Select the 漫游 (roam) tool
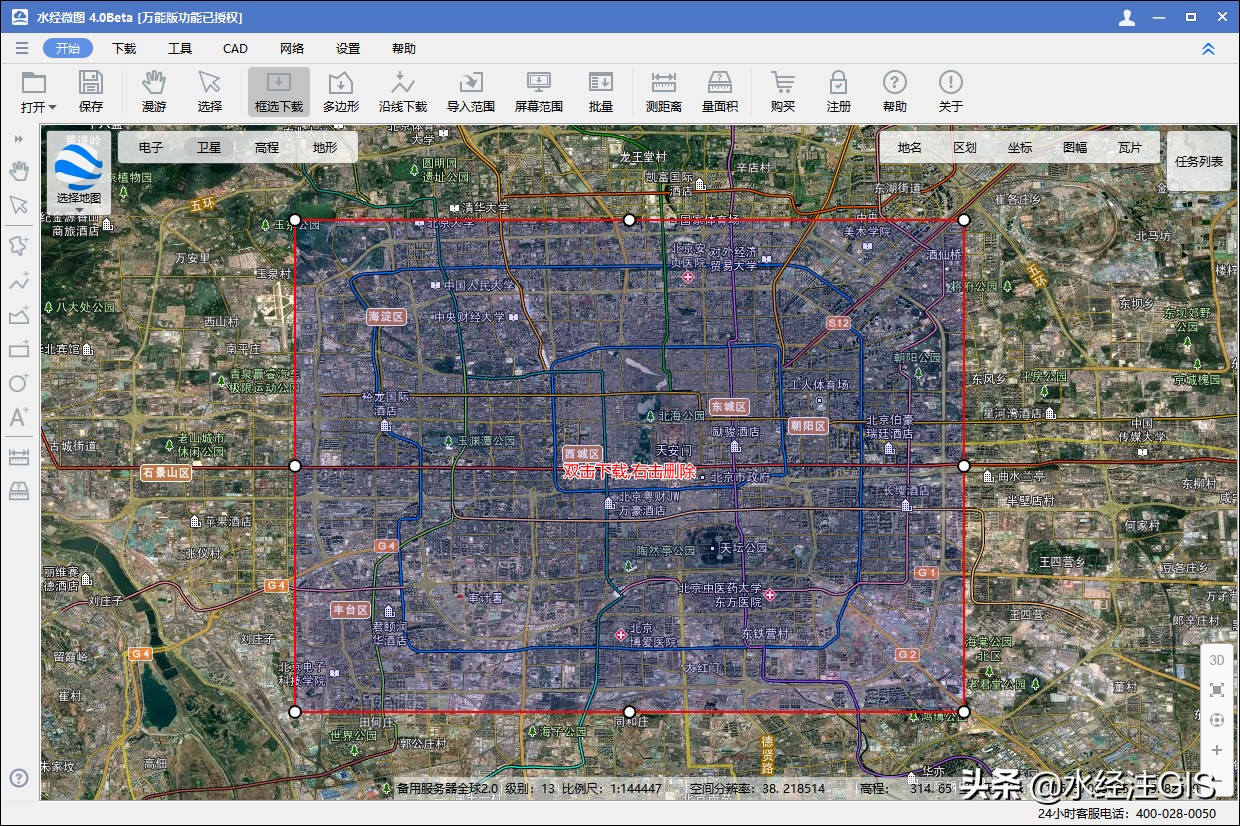 pyautogui.click(x=153, y=92)
